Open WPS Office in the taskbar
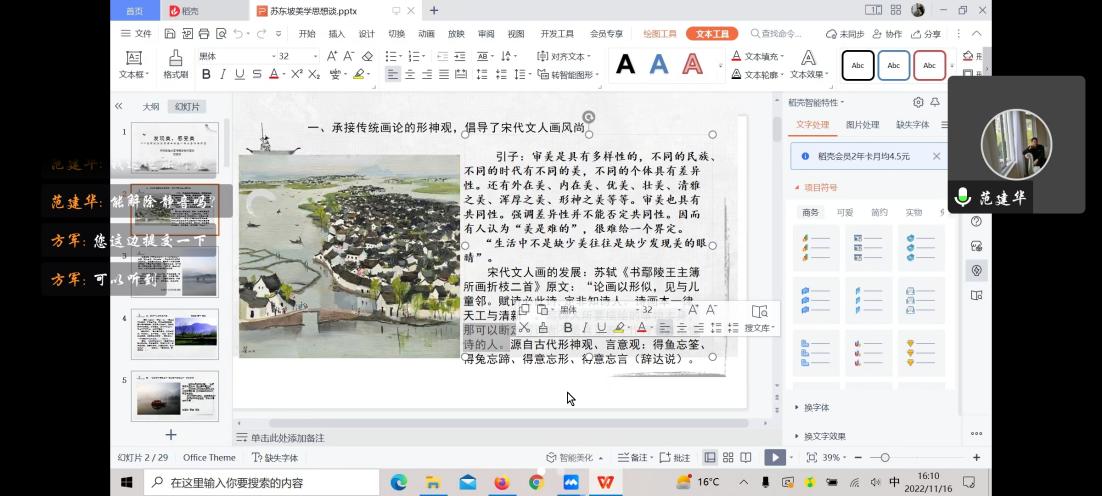This screenshot has height=496, width=1102. [605, 482]
